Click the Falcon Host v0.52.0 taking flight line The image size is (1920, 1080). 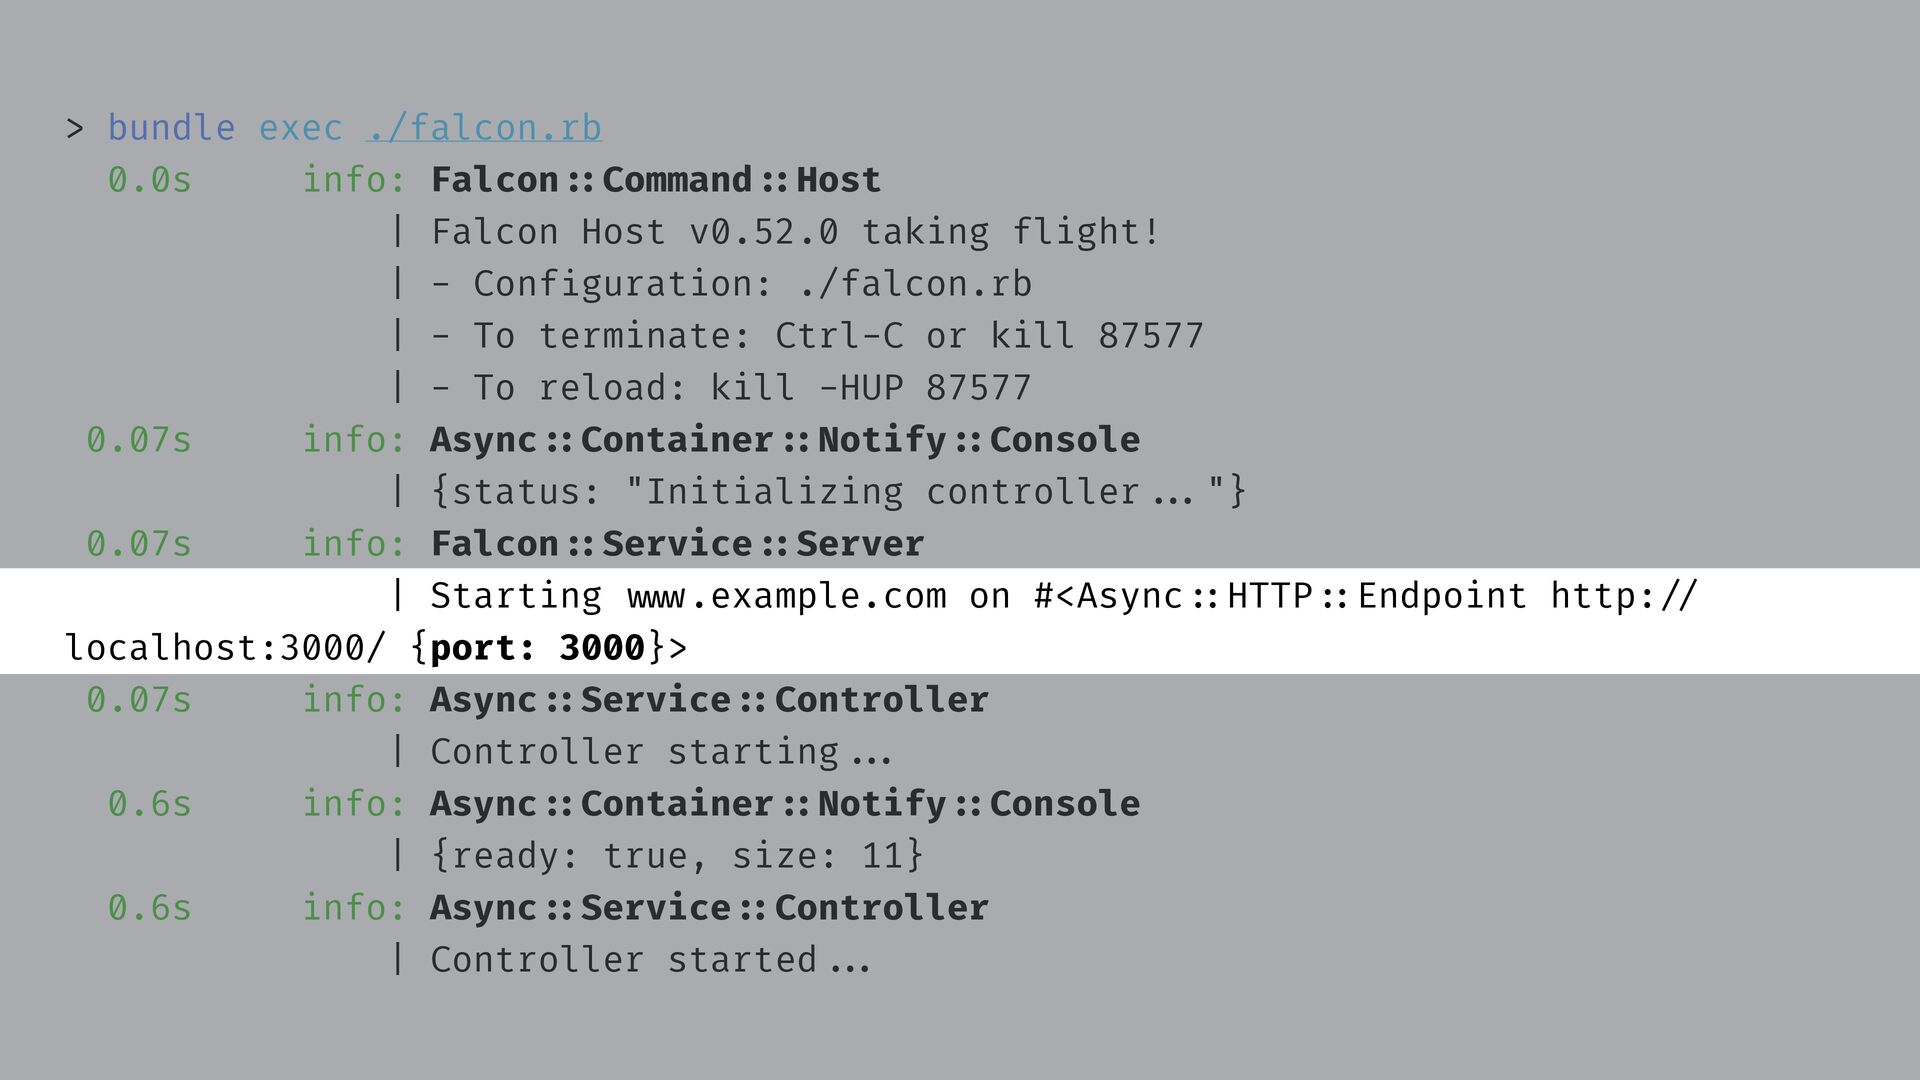click(795, 232)
